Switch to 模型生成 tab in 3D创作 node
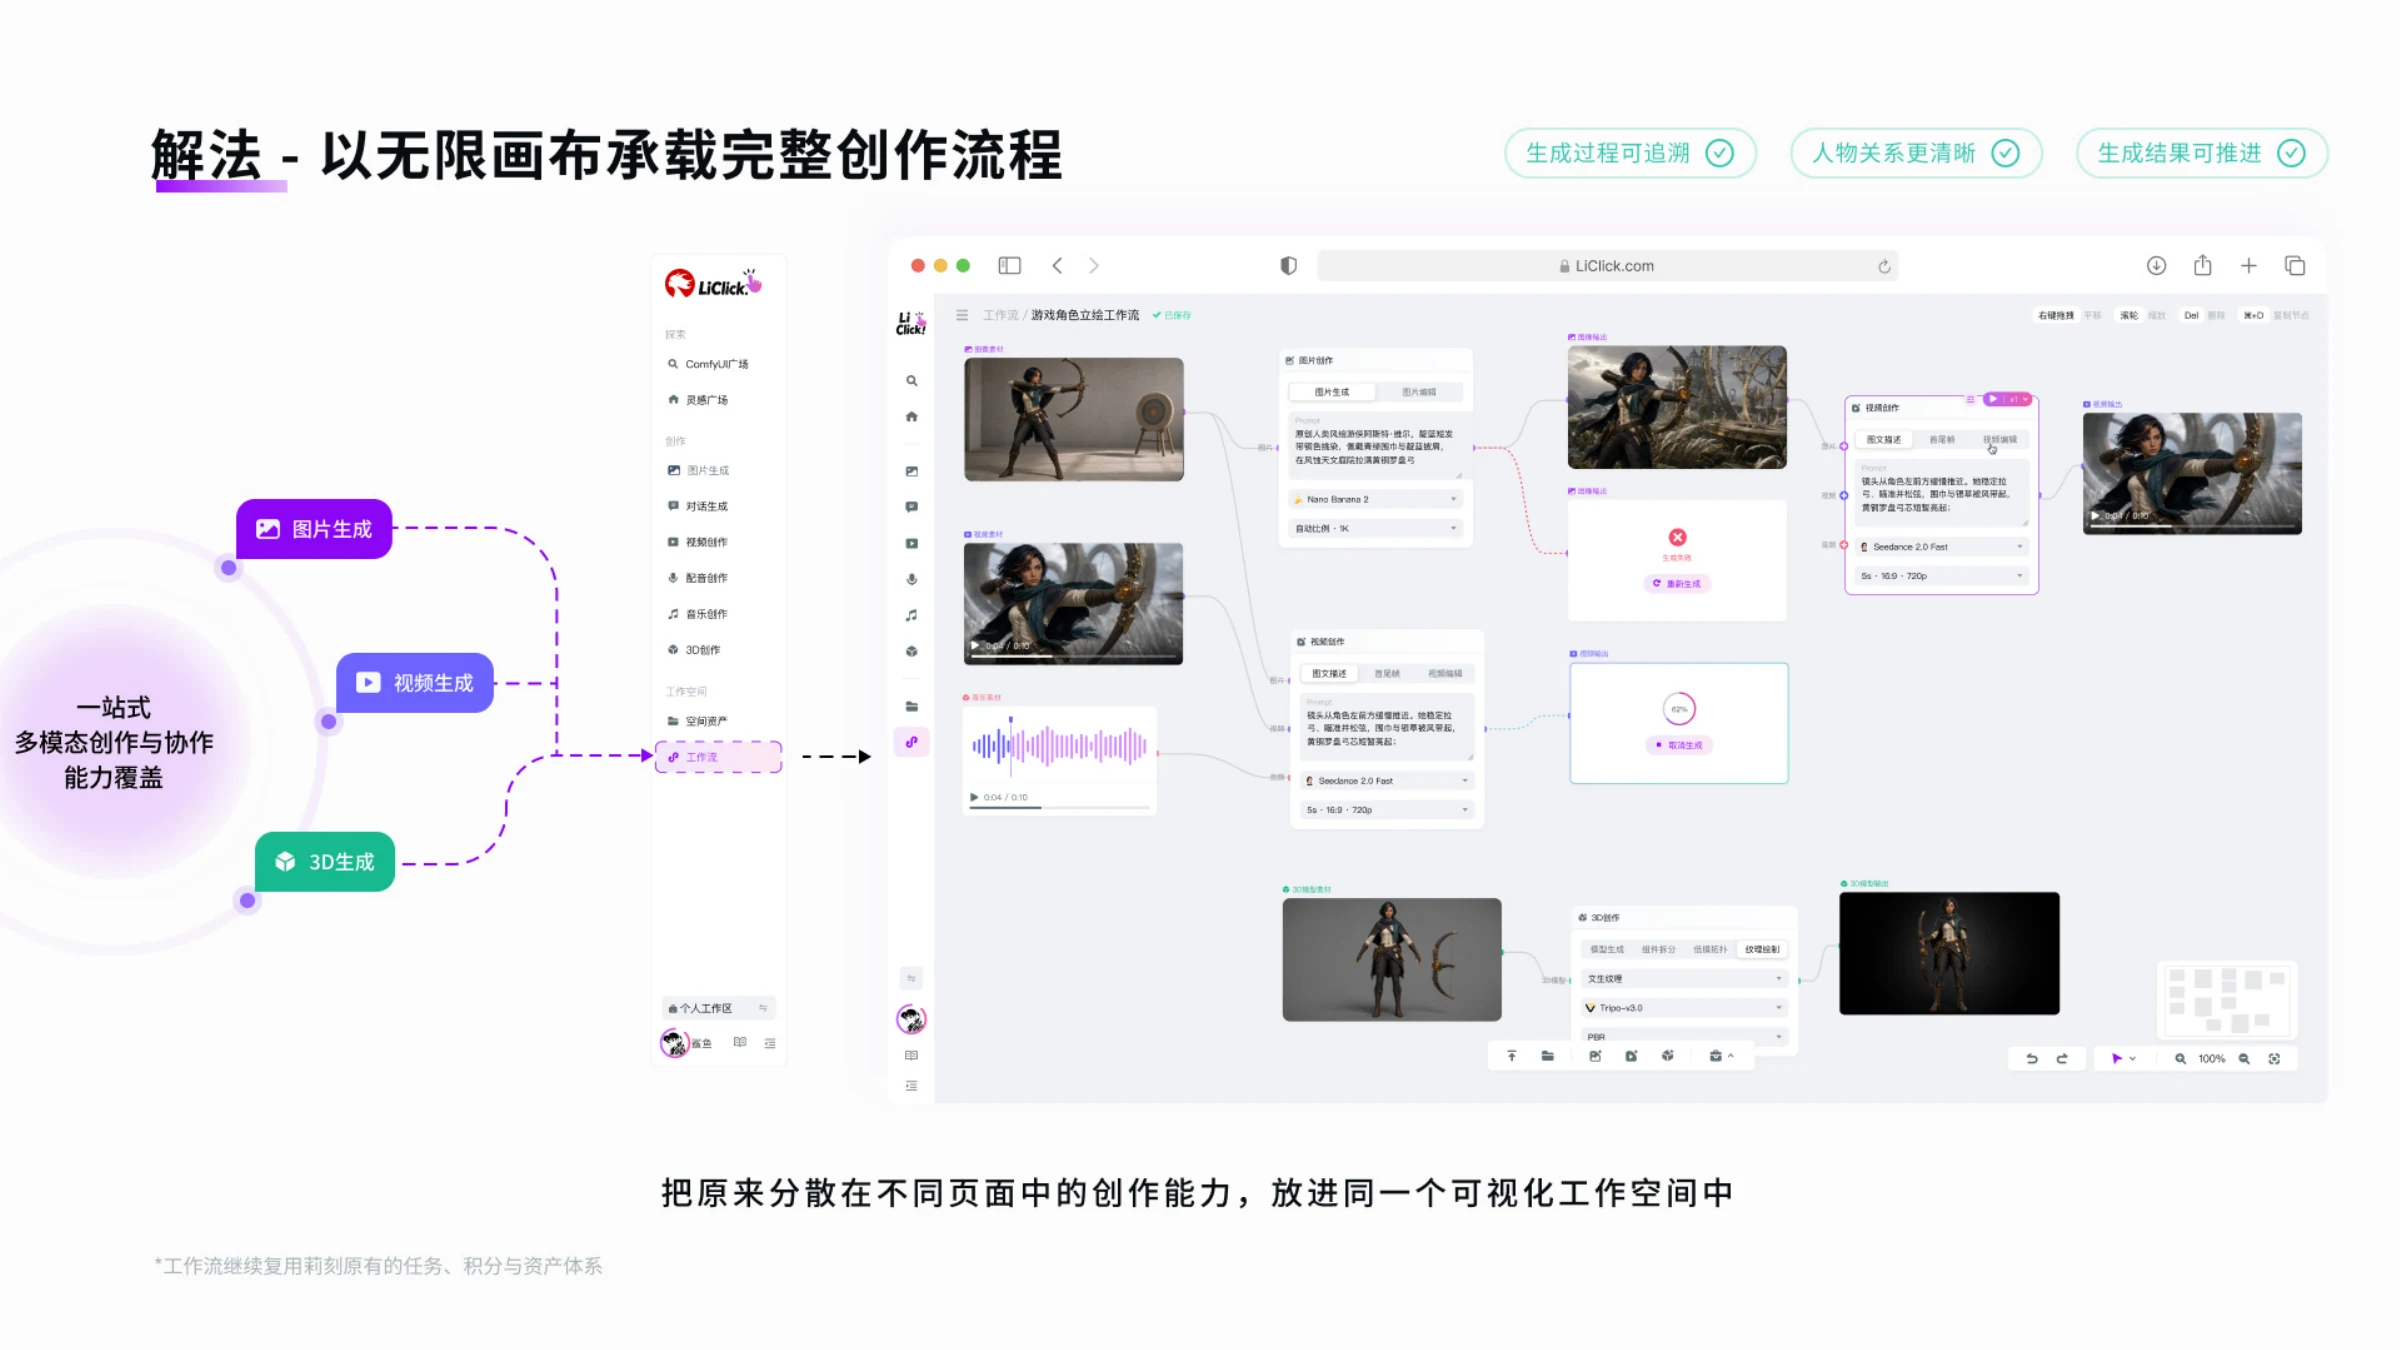Viewport: 2400px width, 1350px height. (x=1607, y=950)
